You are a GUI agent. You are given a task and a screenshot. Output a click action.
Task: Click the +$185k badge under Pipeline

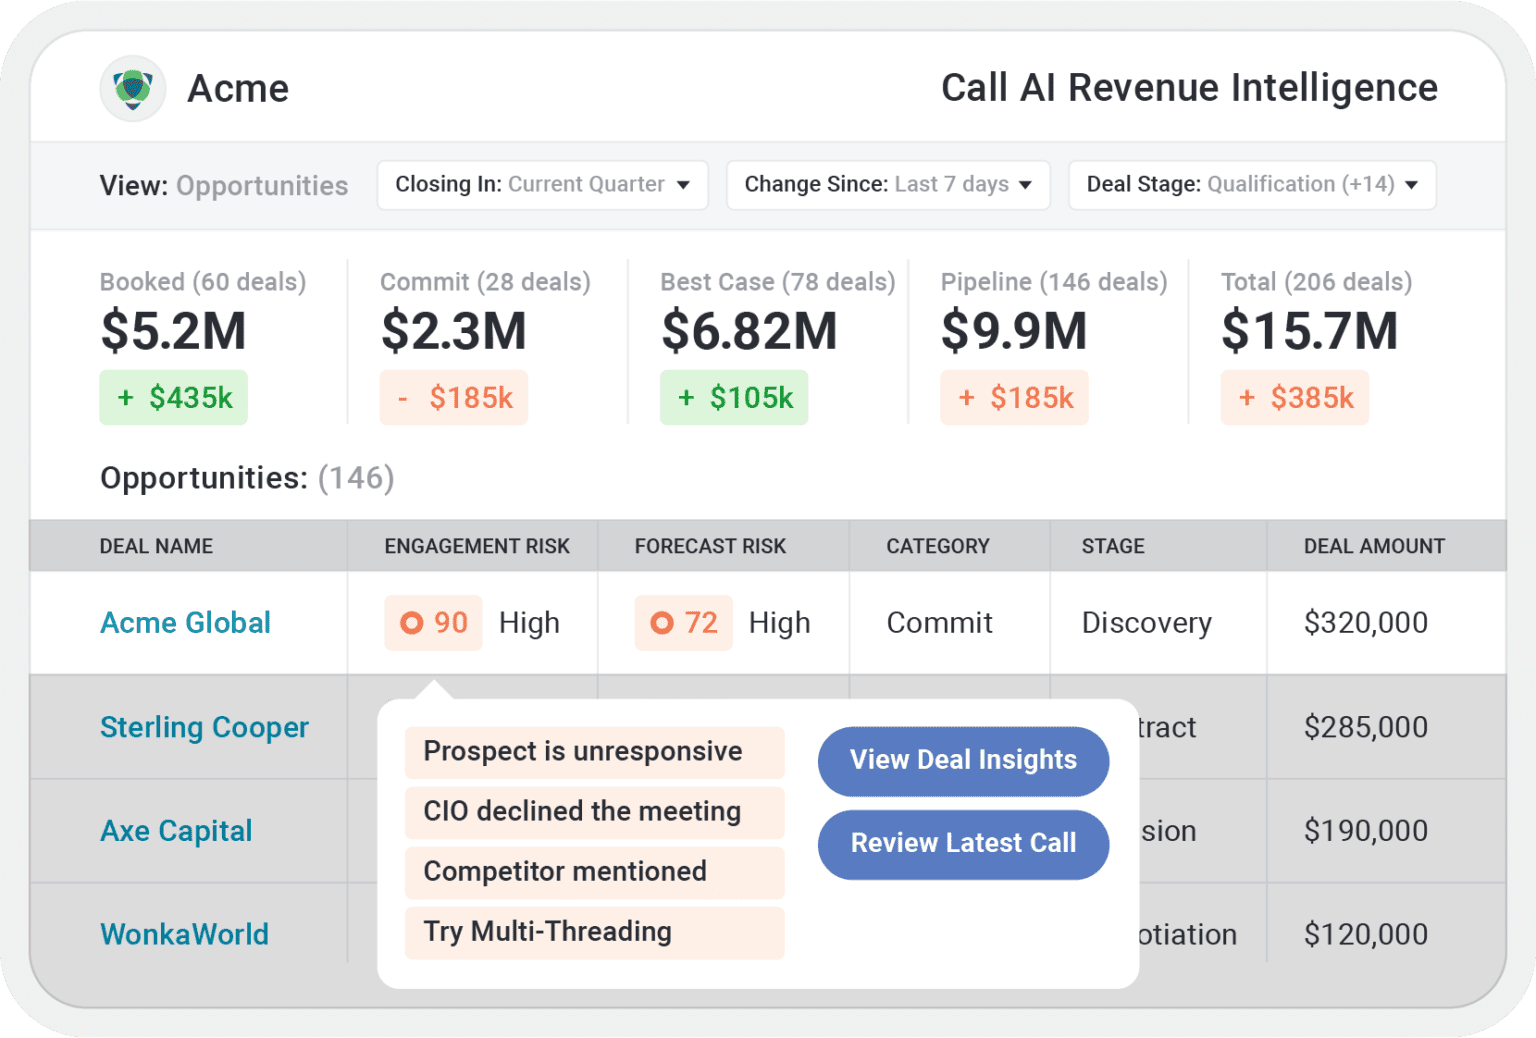[x=1014, y=397]
